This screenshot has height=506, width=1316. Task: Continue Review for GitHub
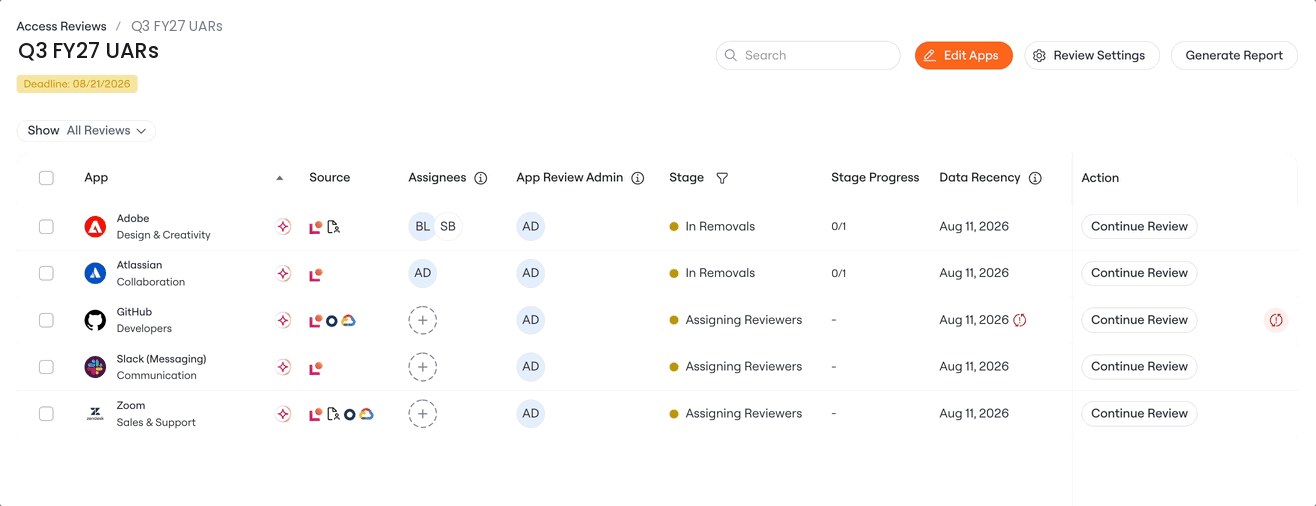click(x=1139, y=320)
